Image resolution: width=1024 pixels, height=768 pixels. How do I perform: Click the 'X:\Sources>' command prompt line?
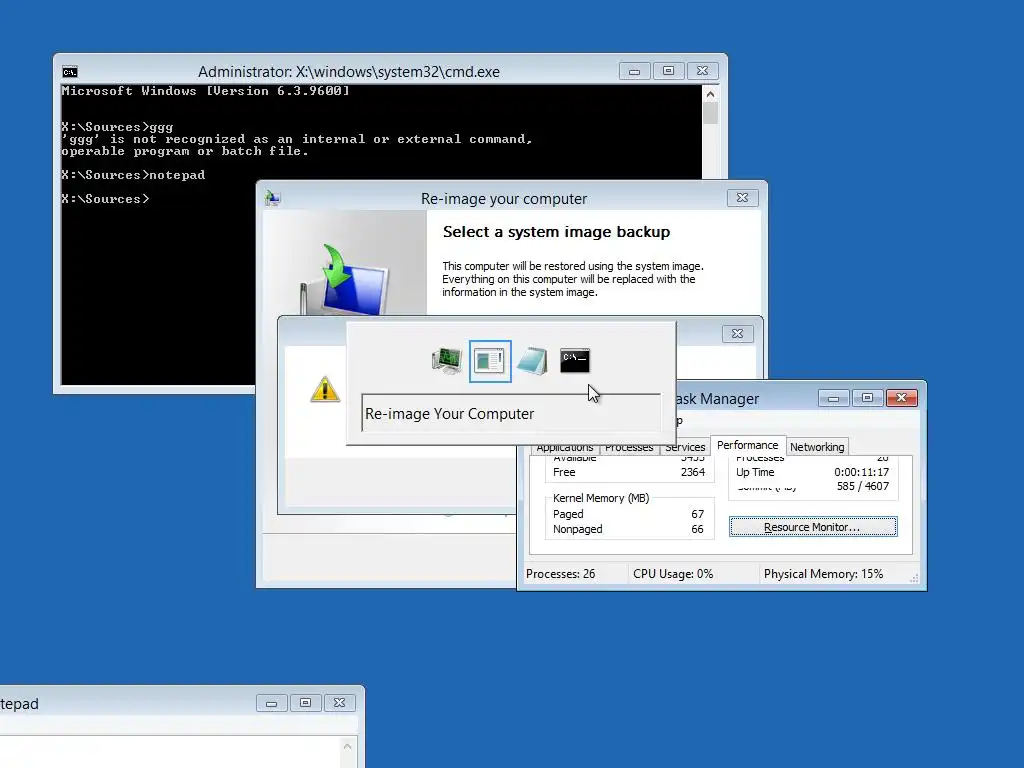(x=105, y=199)
